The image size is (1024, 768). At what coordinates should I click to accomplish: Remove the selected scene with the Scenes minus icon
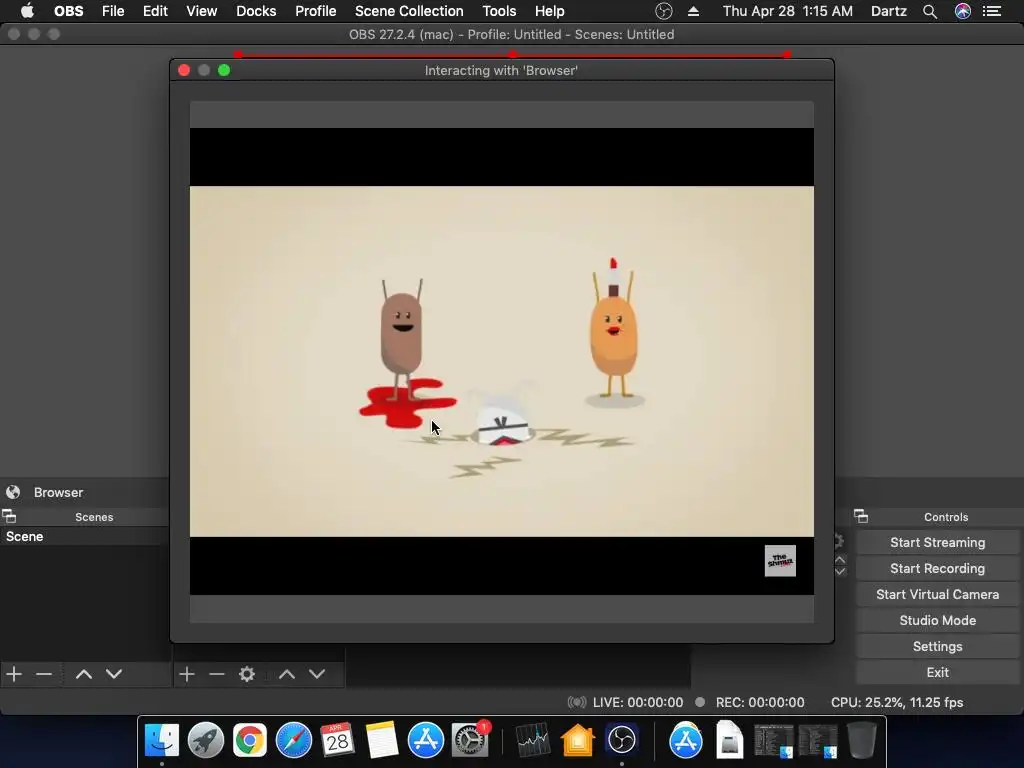coord(44,673)
